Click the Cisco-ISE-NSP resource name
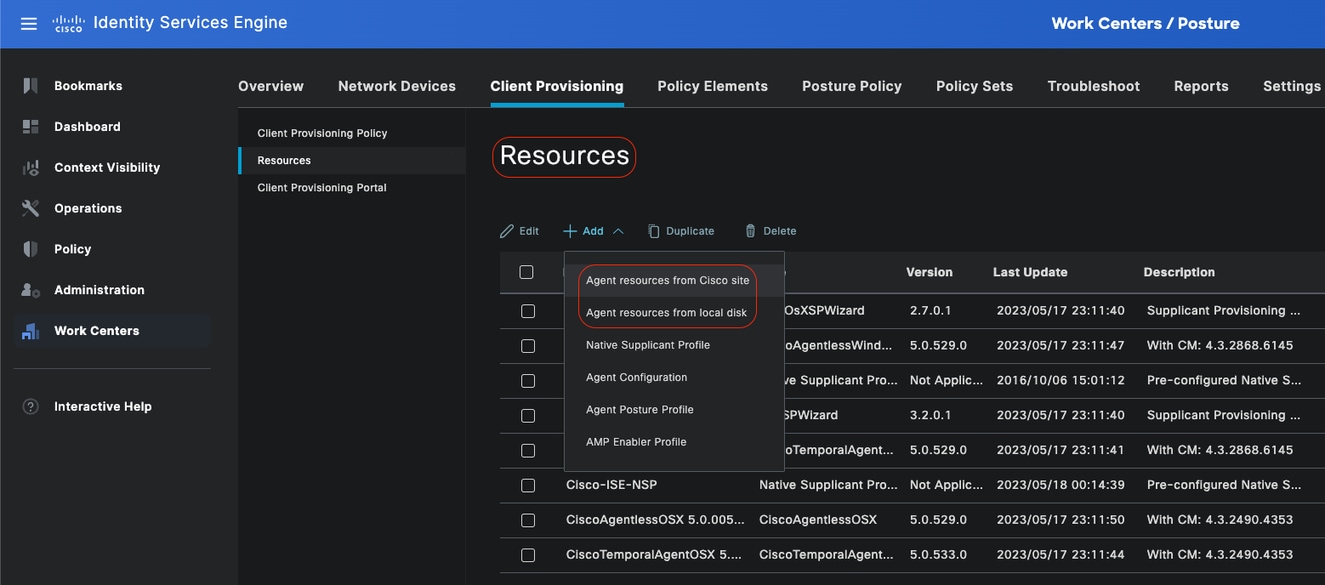 pos(611,485)
